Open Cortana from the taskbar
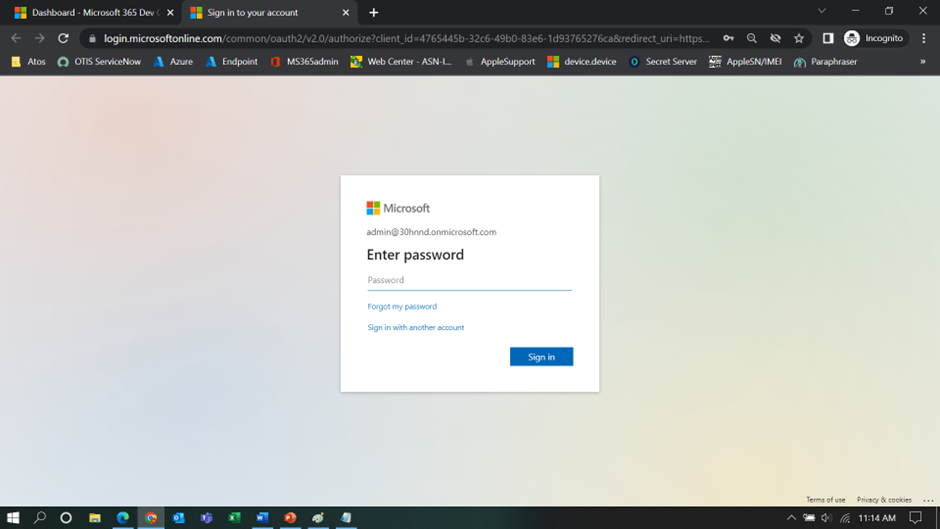Image resolution: width=940 pixels, height=529 pixels. pos(66,518)
